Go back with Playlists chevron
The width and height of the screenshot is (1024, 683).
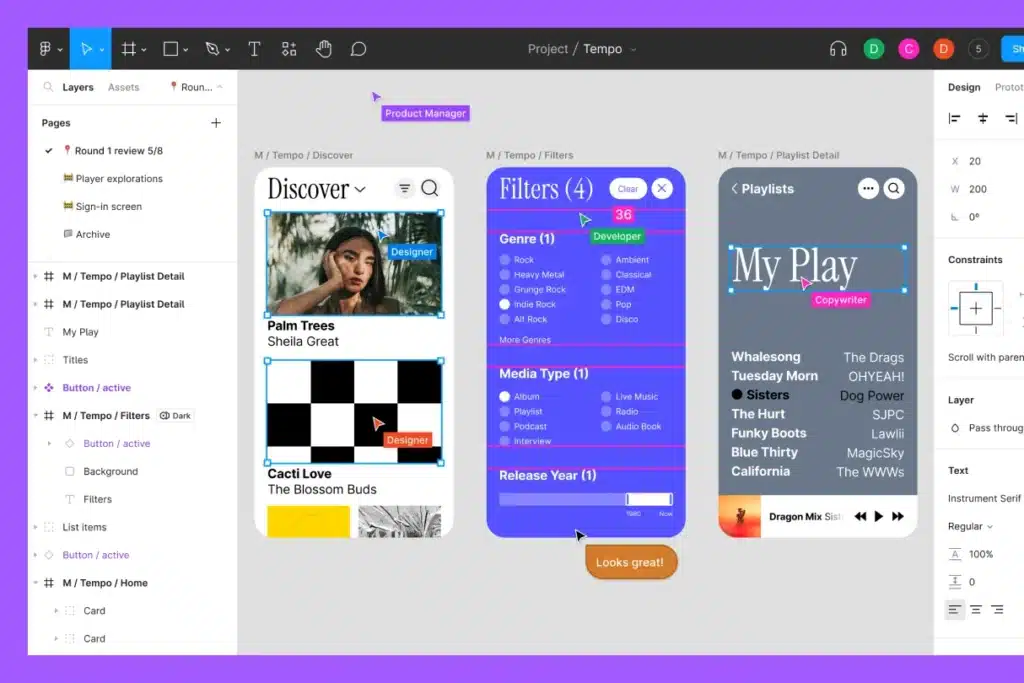click(735, 189)
